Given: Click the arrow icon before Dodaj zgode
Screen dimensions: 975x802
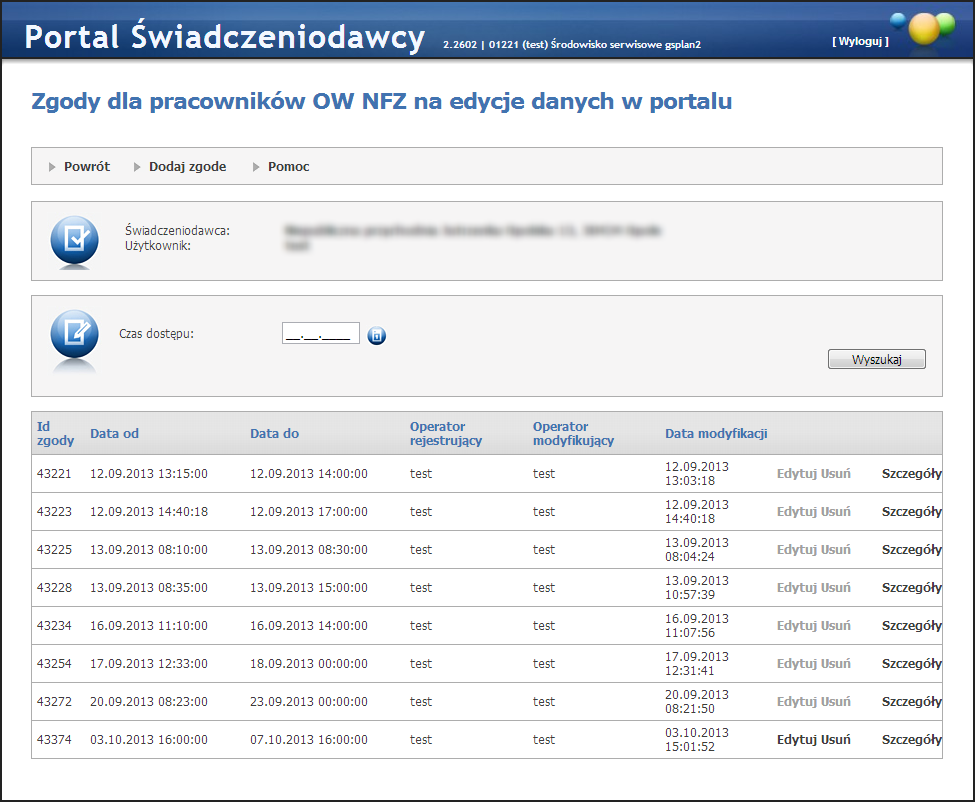Looking at the screenshot, I should (138, 167).
